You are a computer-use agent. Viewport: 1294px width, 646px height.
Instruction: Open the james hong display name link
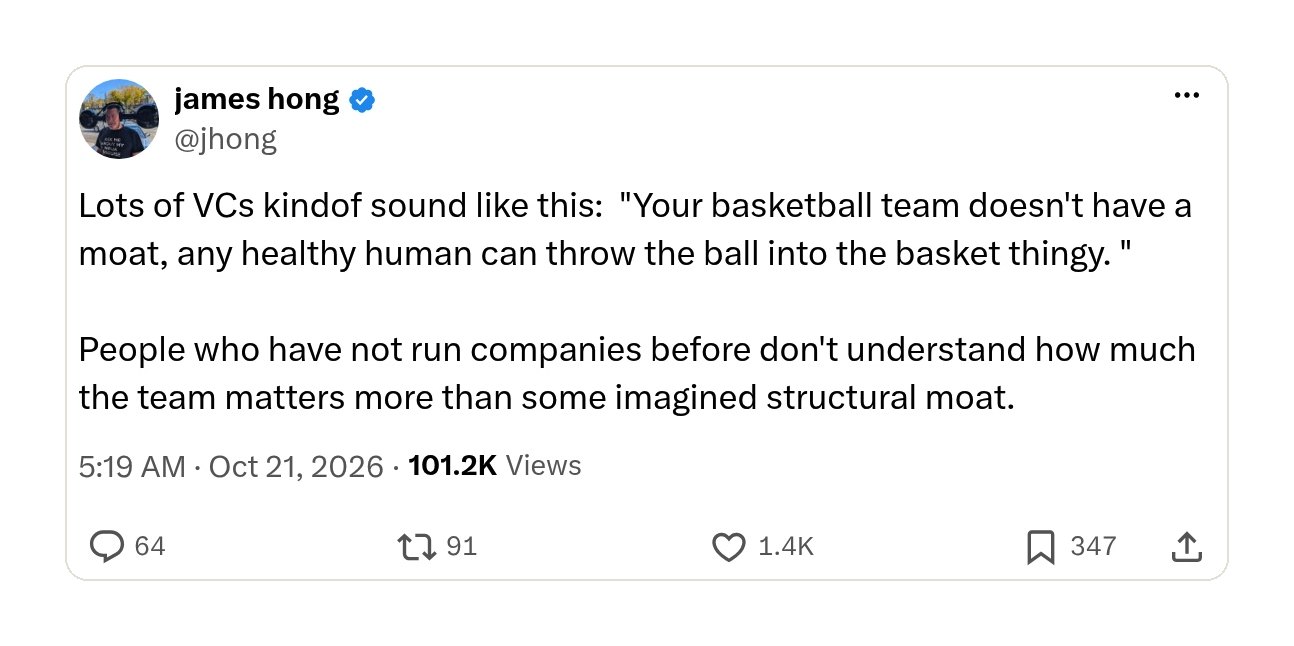tap(257, 99)
